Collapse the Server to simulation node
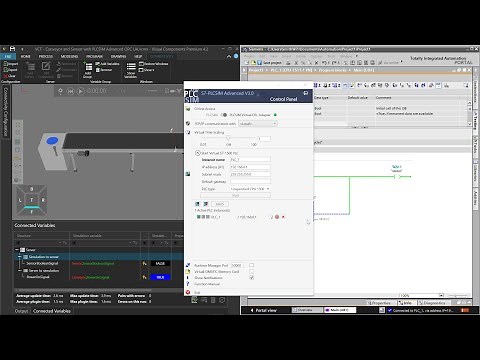Screen dimensions: 480x360 (20, 270)
